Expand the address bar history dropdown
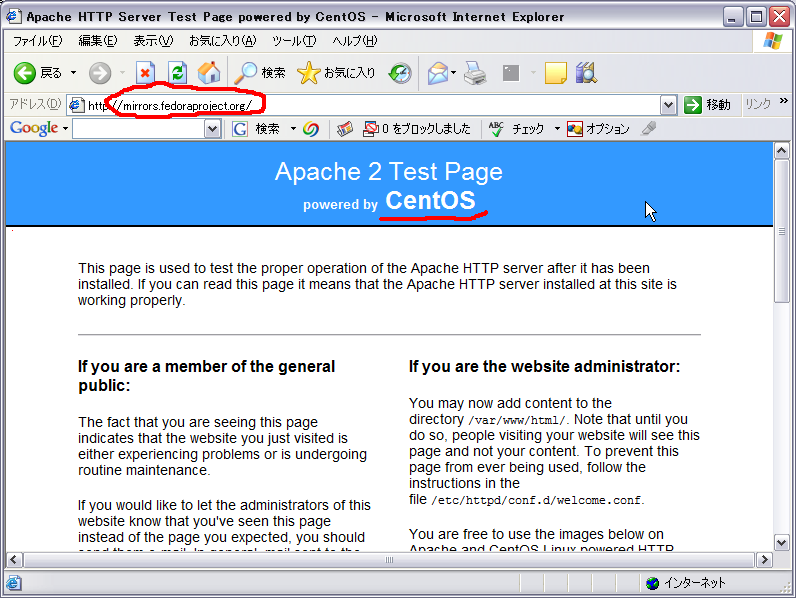 [669, 105]
